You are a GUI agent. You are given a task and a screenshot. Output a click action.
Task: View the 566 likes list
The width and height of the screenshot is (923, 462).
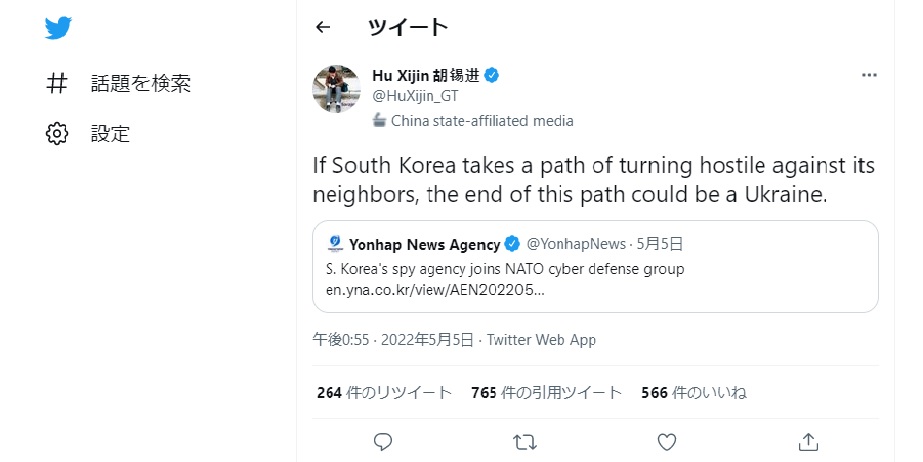tap(694, 392)
